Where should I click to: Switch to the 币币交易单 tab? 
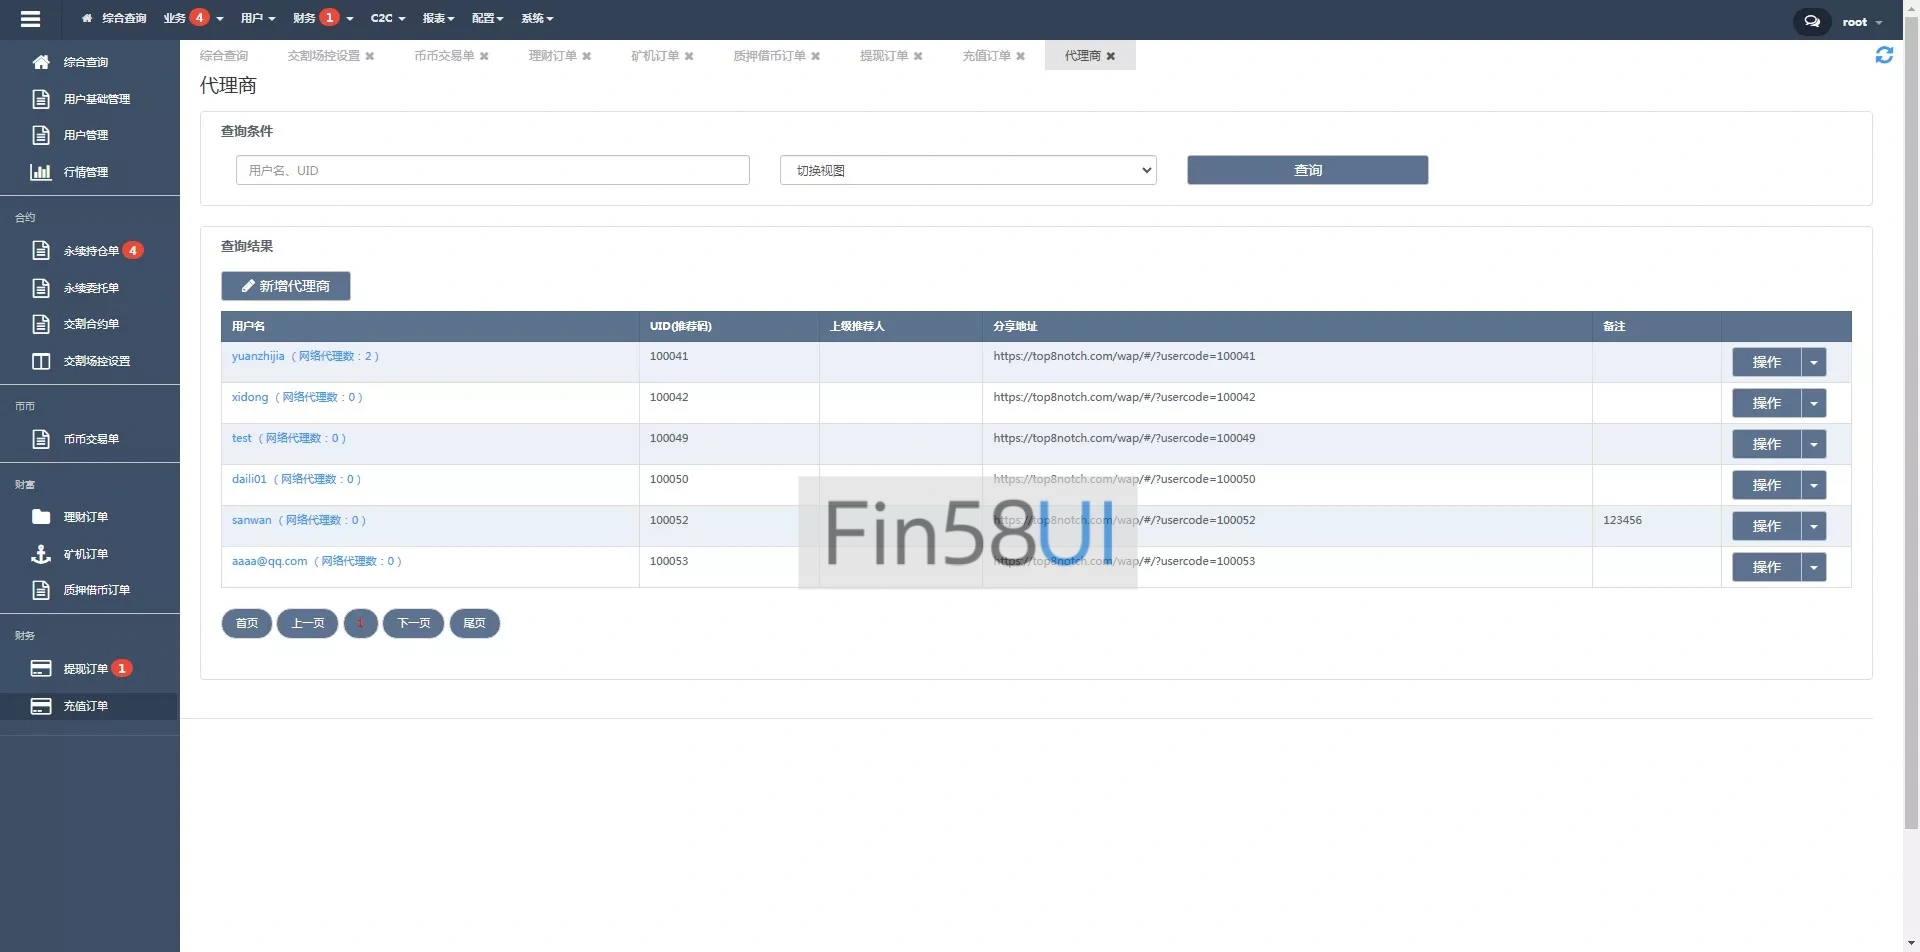444,56
